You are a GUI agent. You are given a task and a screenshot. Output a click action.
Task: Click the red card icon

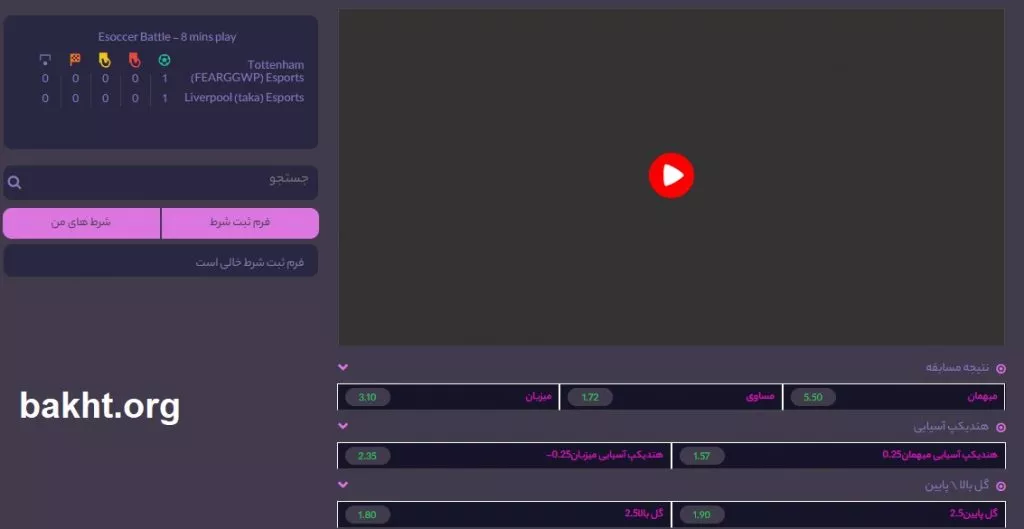pos(135,60)
